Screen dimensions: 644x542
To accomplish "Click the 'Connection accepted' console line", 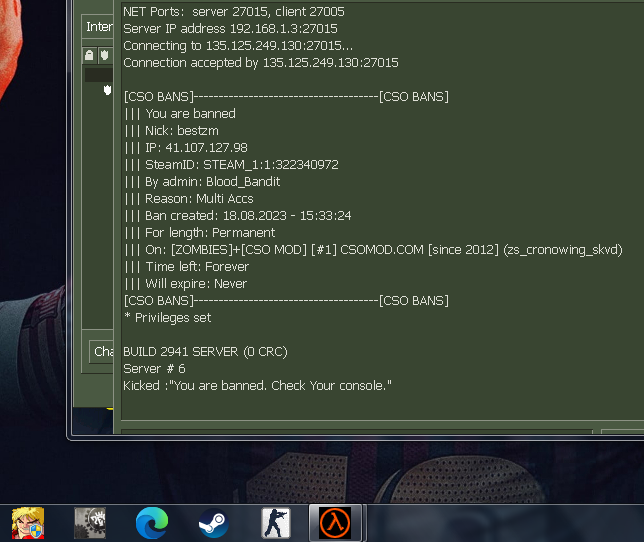I will click(x=261, y=62).
